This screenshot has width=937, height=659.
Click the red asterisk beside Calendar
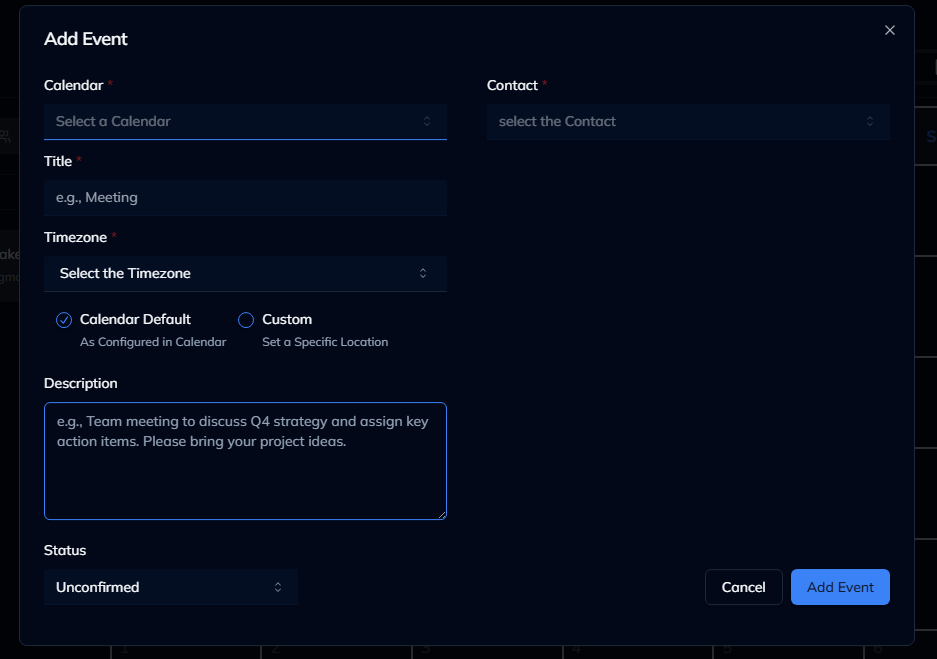110,85
